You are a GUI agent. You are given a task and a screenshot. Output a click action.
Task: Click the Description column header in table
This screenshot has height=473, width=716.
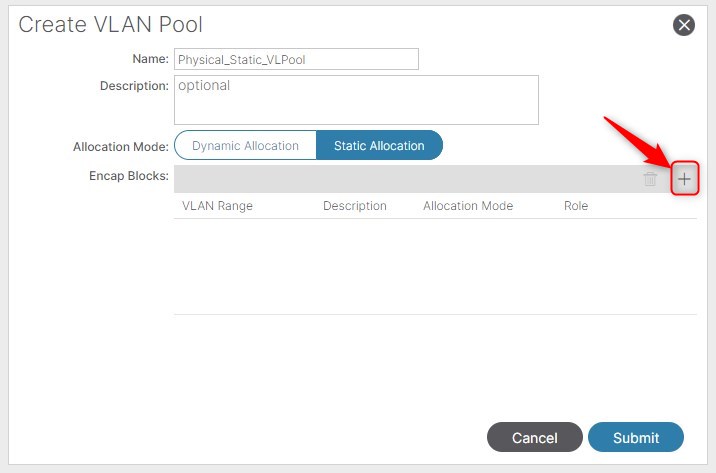354,206
